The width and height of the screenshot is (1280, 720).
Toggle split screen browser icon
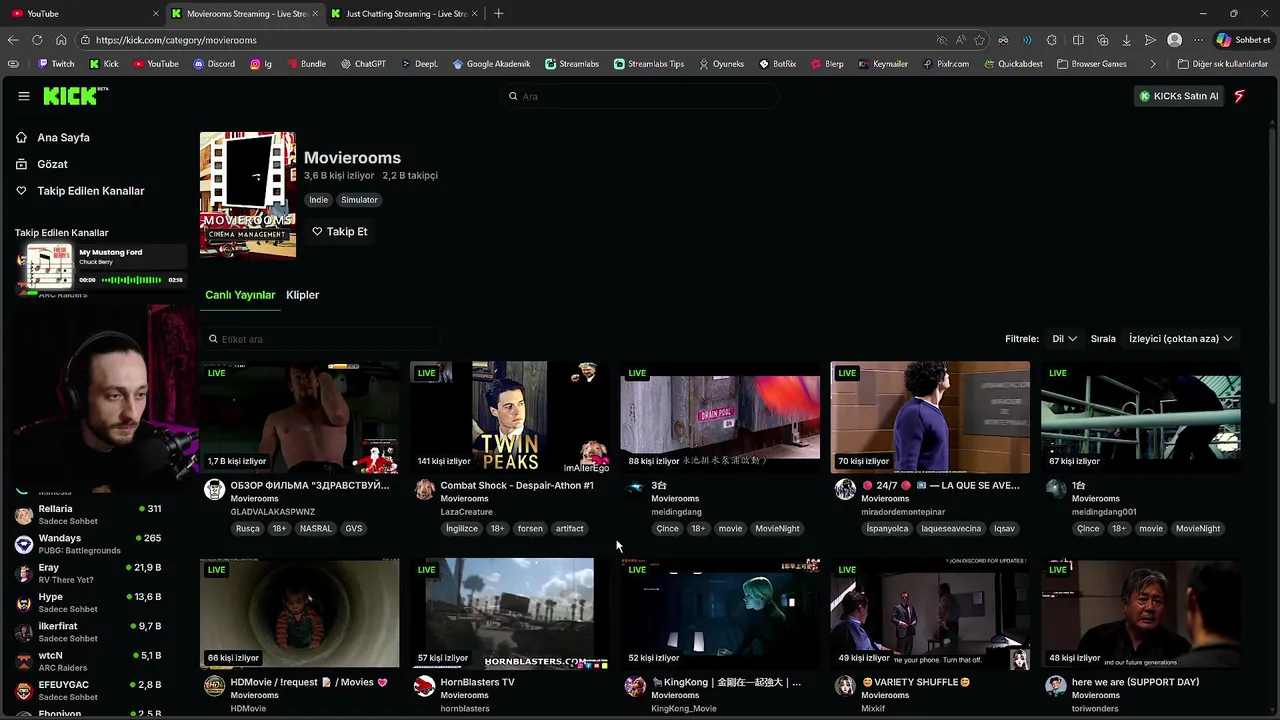(x=1078, y=40)
